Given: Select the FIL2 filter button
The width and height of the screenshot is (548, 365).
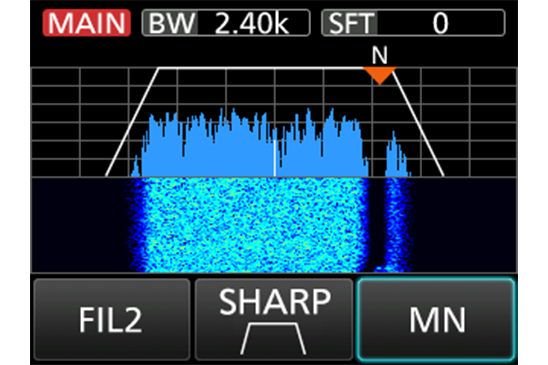Looking at the screenshot, I should click(112, 319).
